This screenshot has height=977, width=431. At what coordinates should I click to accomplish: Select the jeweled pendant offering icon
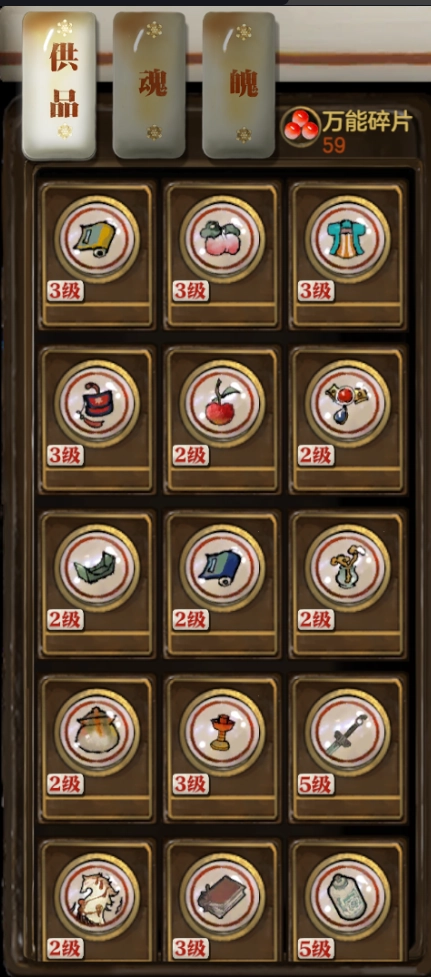click(347, 402)
